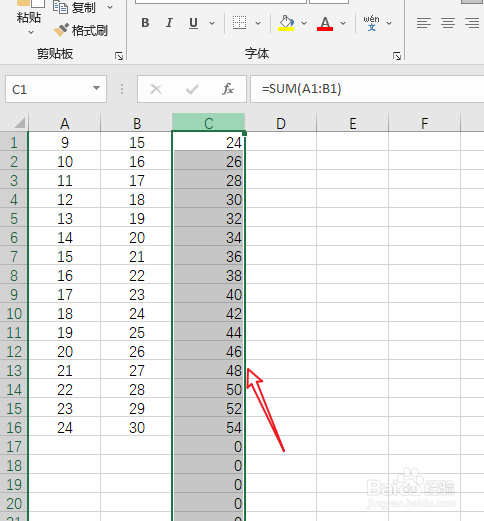Select row 17 header
484x521 pixels.
14,446
